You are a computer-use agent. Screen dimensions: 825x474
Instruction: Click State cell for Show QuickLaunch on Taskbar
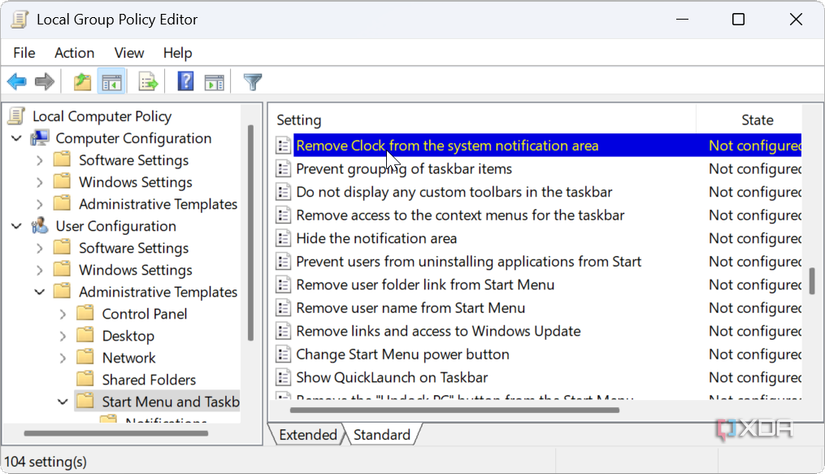[x=755, y=377]
